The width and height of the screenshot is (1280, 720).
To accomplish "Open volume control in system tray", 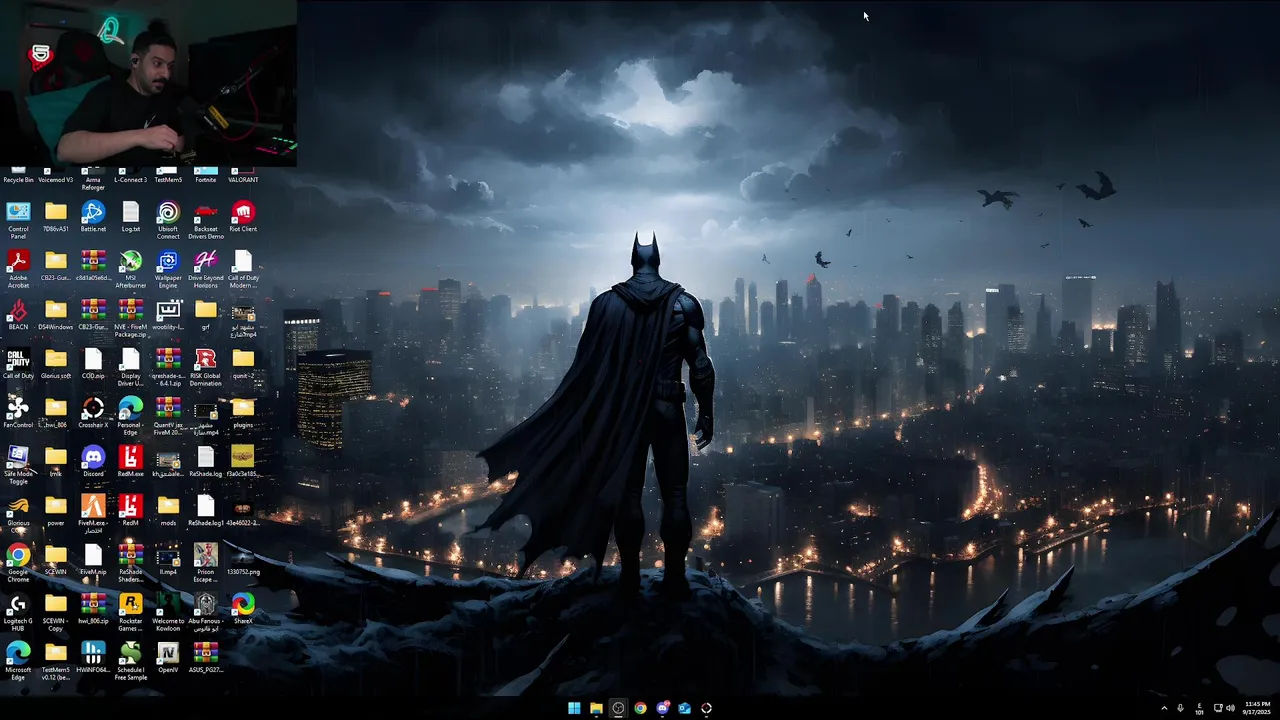I will pos(1230,708).
